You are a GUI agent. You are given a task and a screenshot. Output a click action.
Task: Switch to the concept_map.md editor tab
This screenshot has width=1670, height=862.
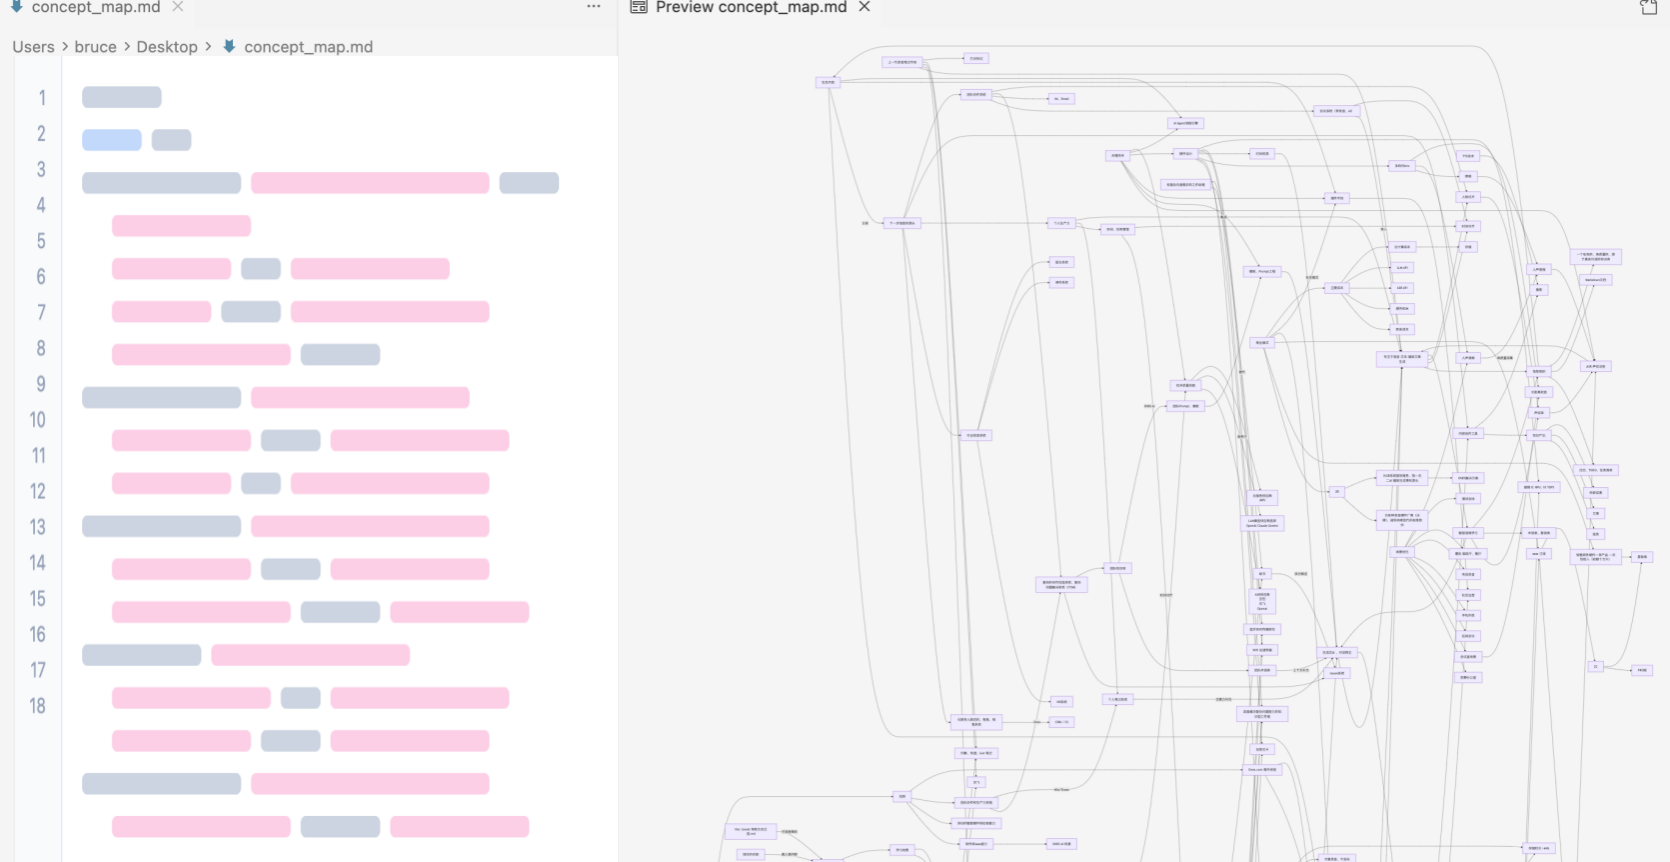point(95,7)
